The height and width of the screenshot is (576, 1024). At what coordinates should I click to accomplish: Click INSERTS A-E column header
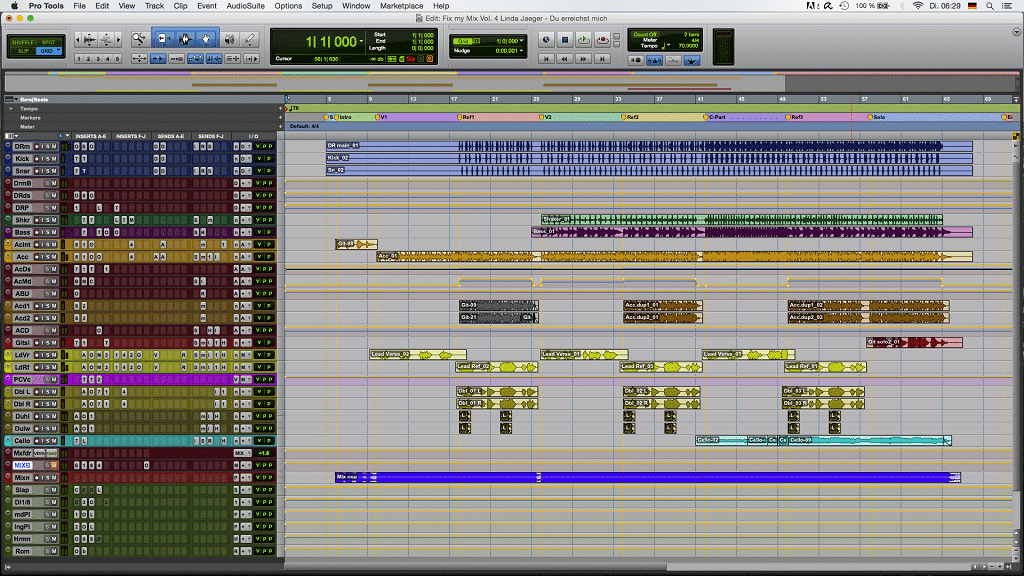tap(91, 136)
